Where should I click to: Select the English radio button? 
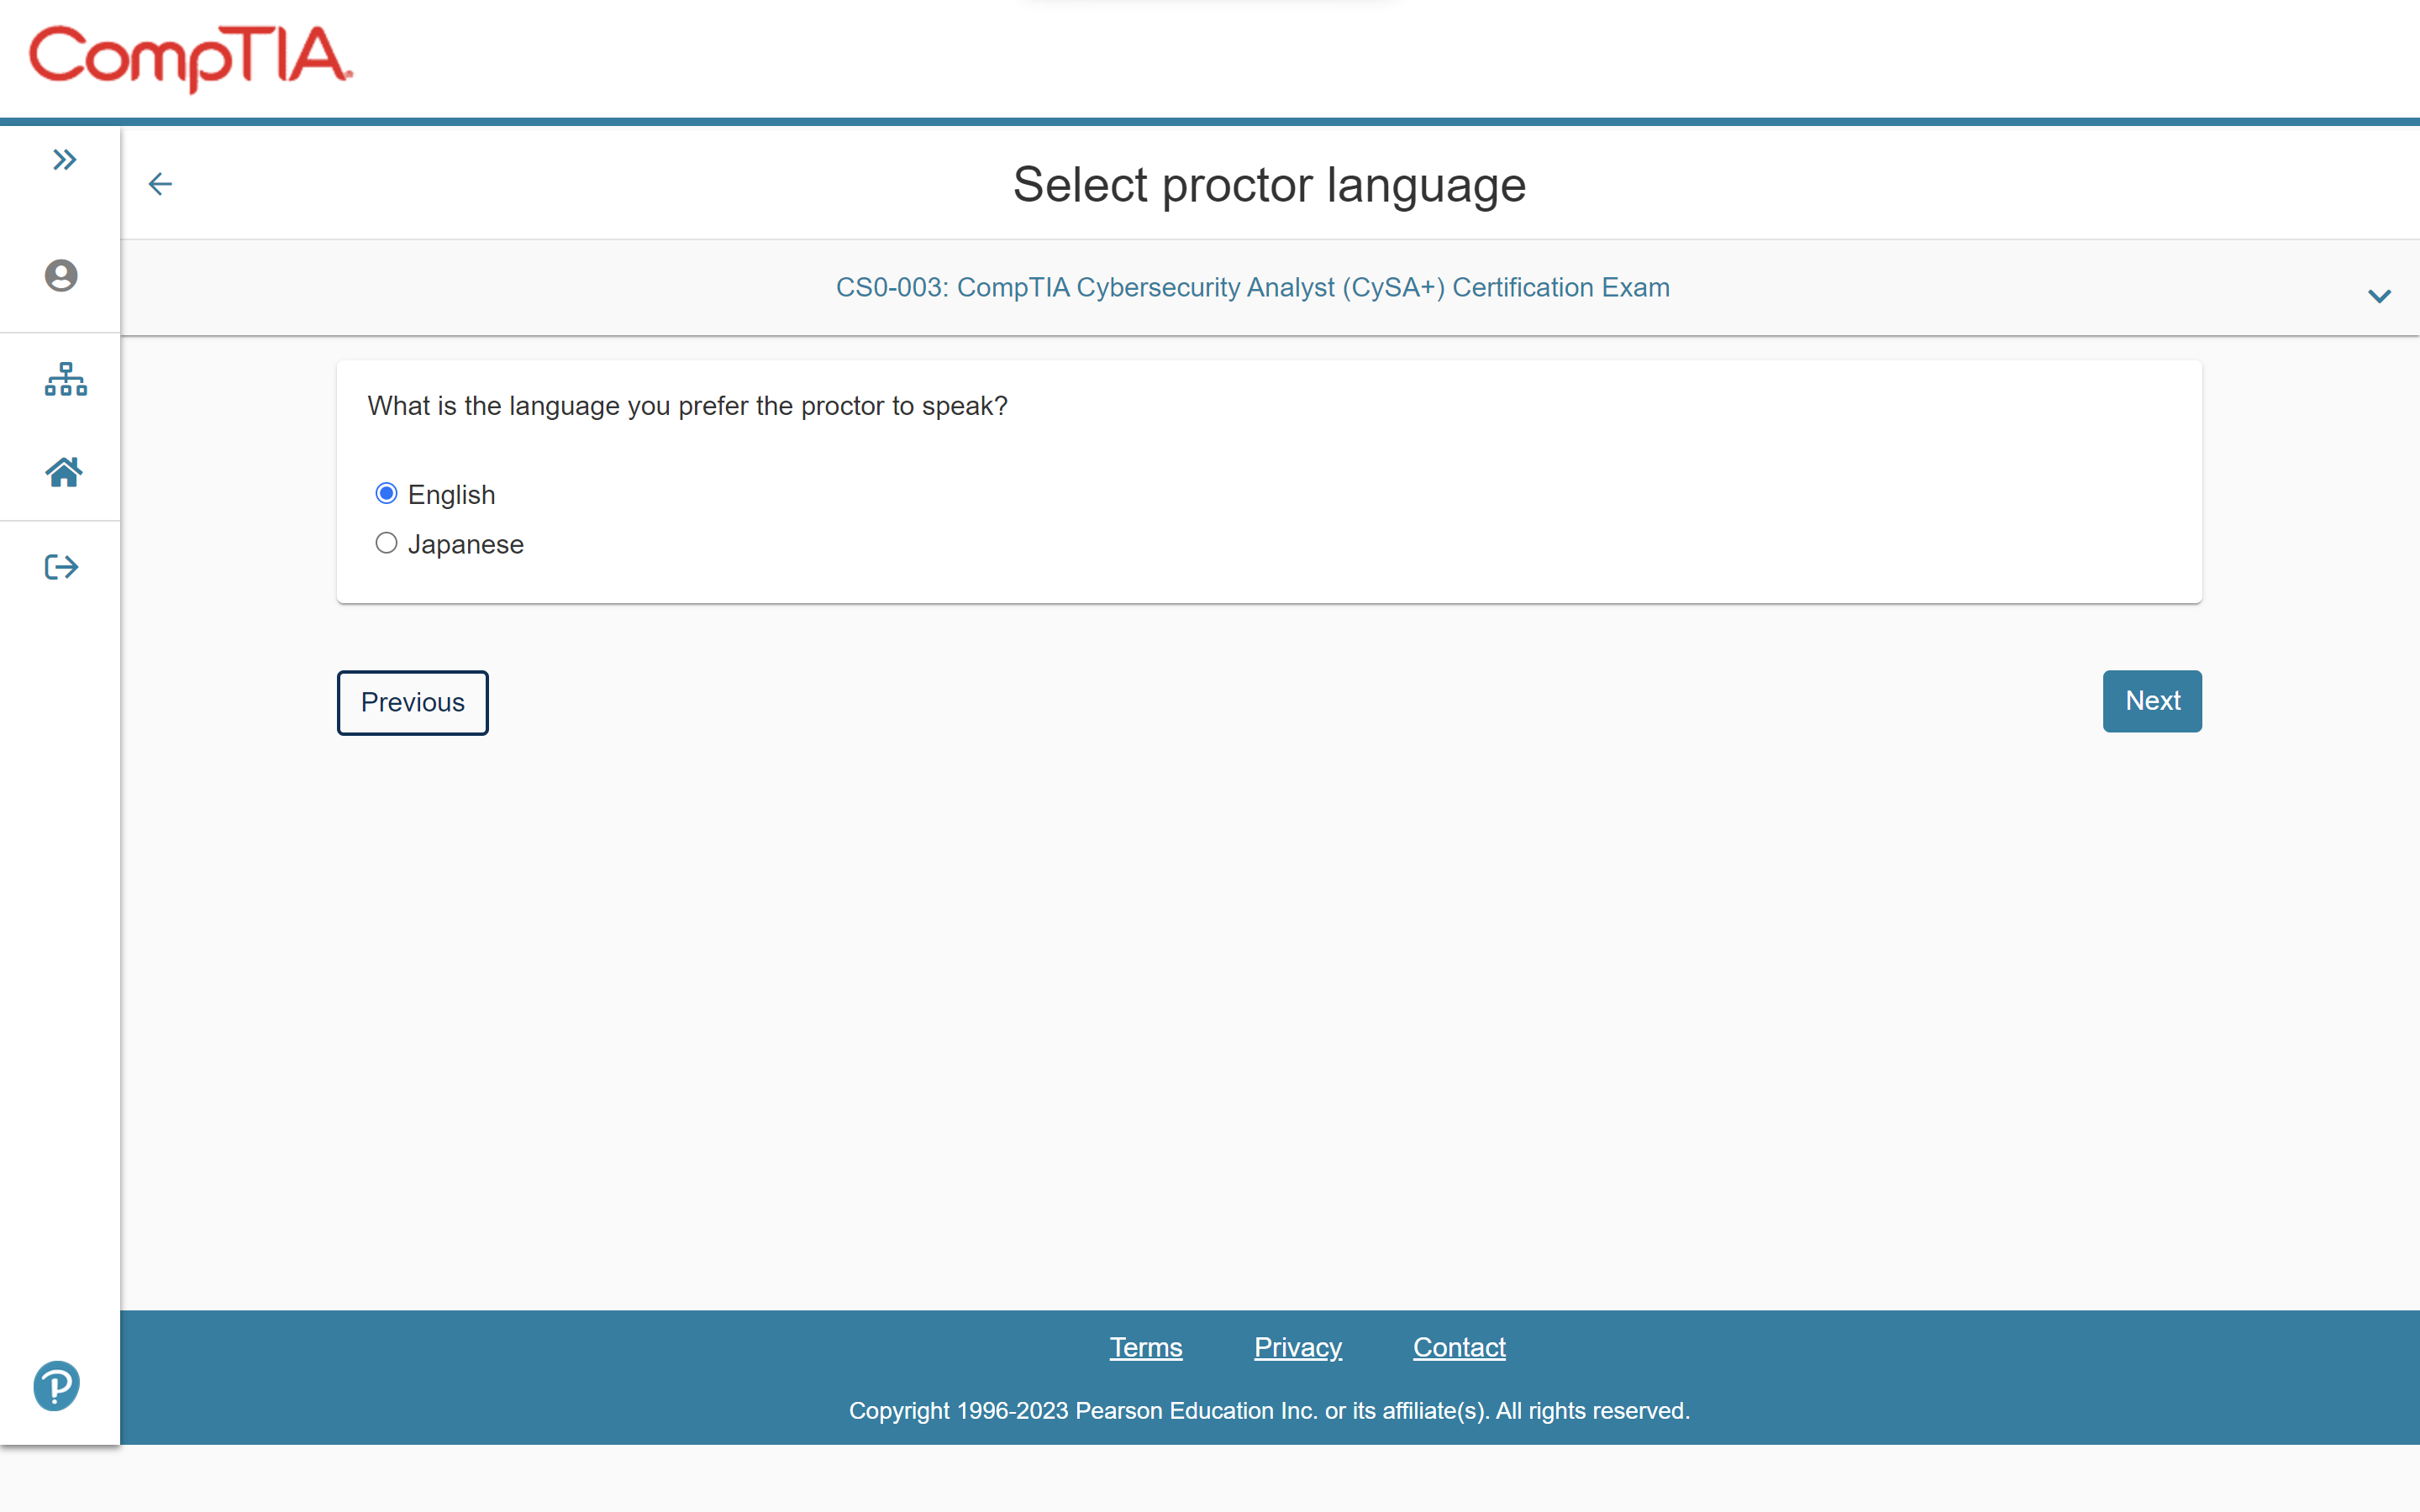click(x=386, y=493)
